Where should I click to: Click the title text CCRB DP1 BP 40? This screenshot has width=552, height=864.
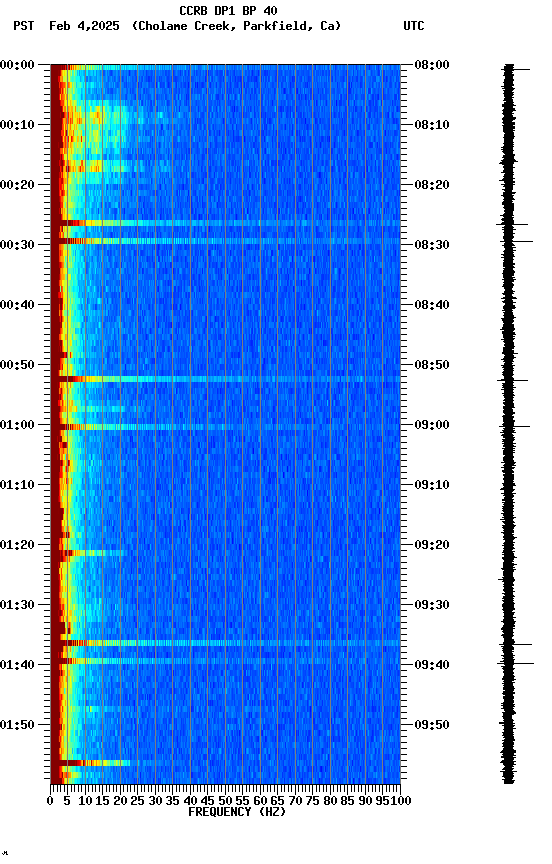pos(228,11)
